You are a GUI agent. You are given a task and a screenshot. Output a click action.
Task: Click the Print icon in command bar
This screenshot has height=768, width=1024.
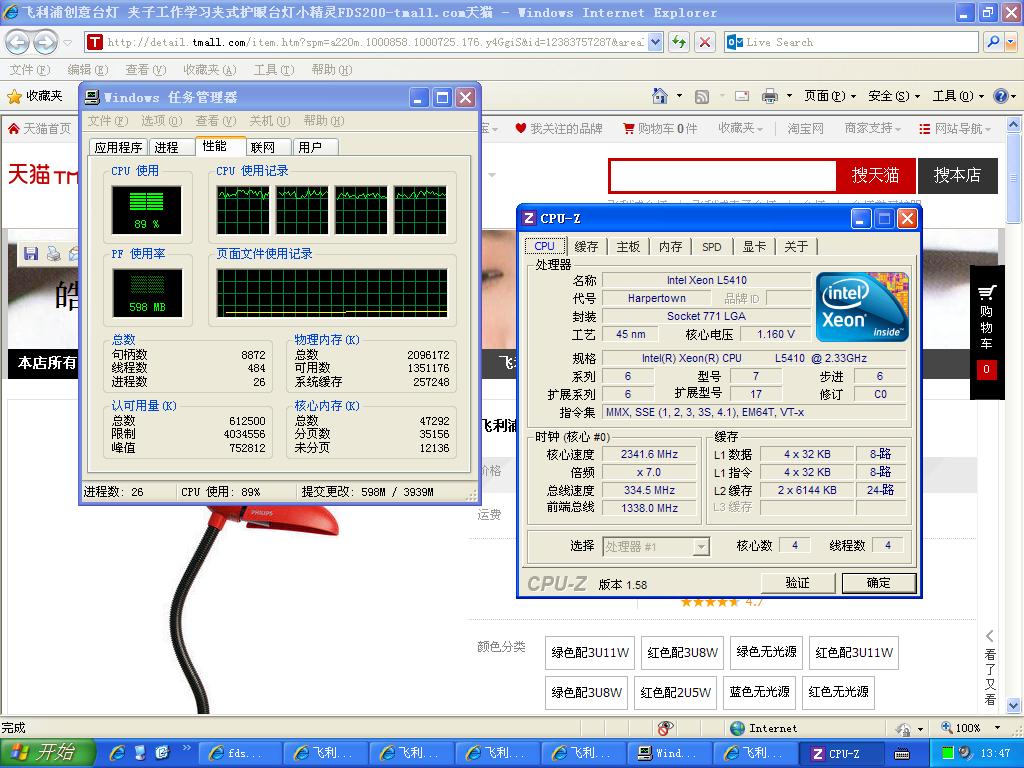(x=770, y=97)
